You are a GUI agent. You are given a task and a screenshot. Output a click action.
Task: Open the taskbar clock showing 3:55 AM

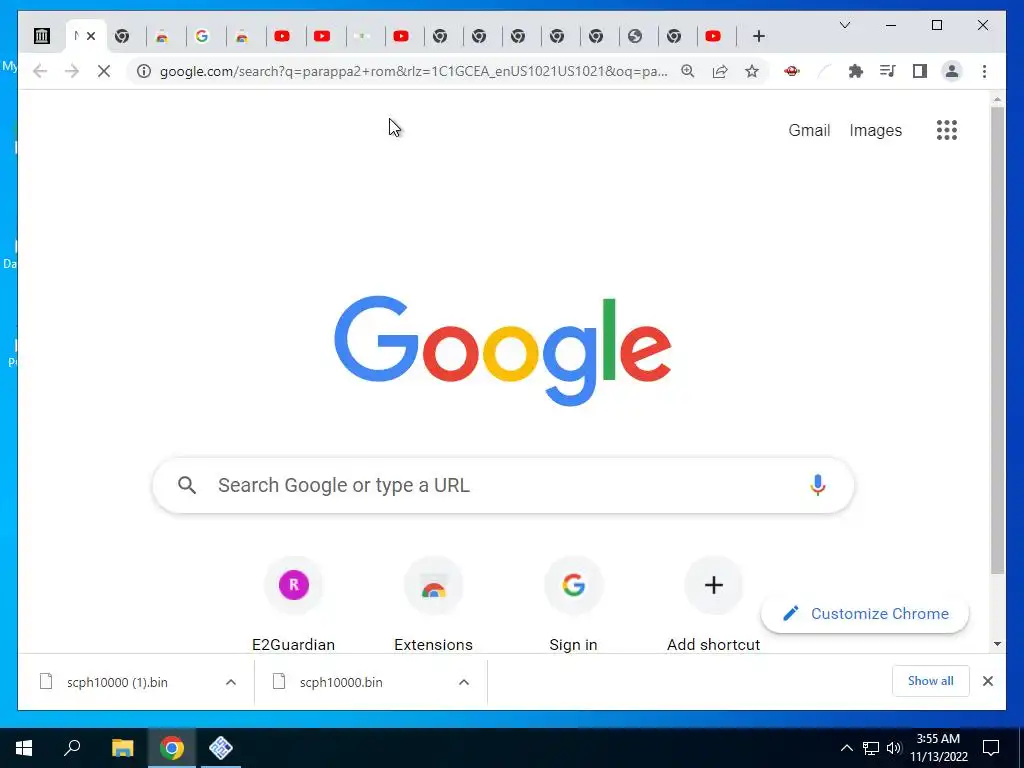click(938, 748)
